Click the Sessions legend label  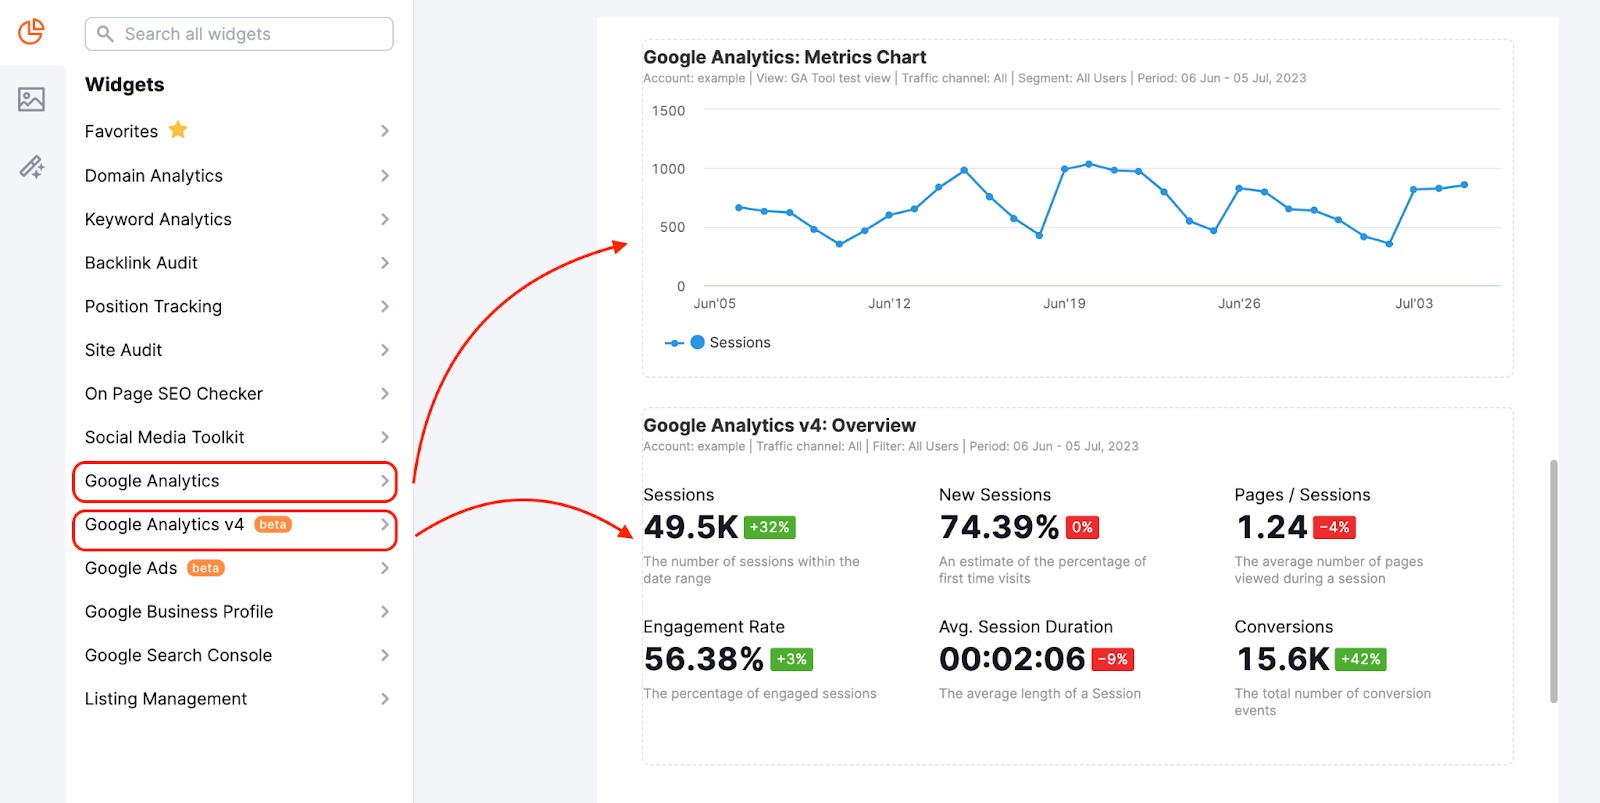(x=740, y=342)
